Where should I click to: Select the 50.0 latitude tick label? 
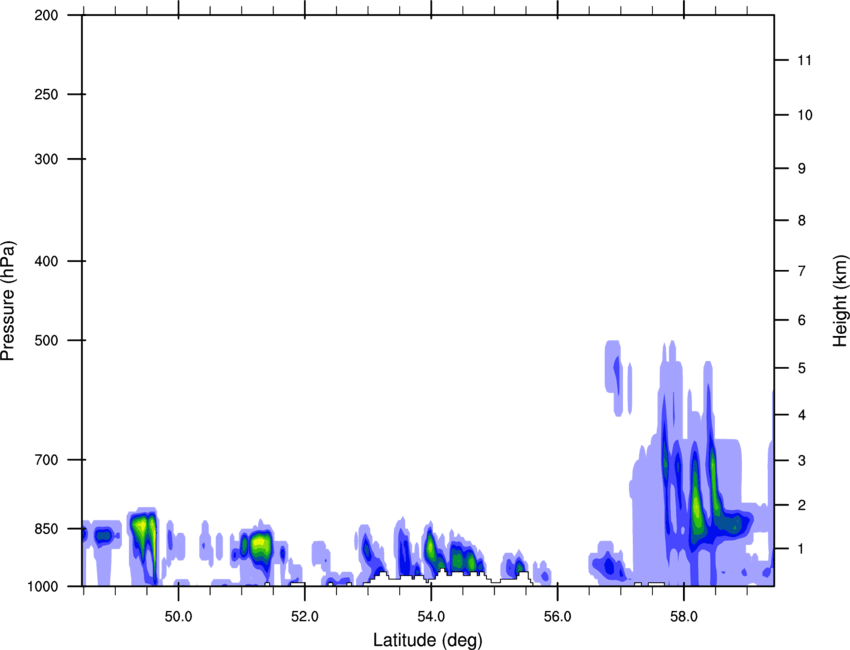pos(178,613)
